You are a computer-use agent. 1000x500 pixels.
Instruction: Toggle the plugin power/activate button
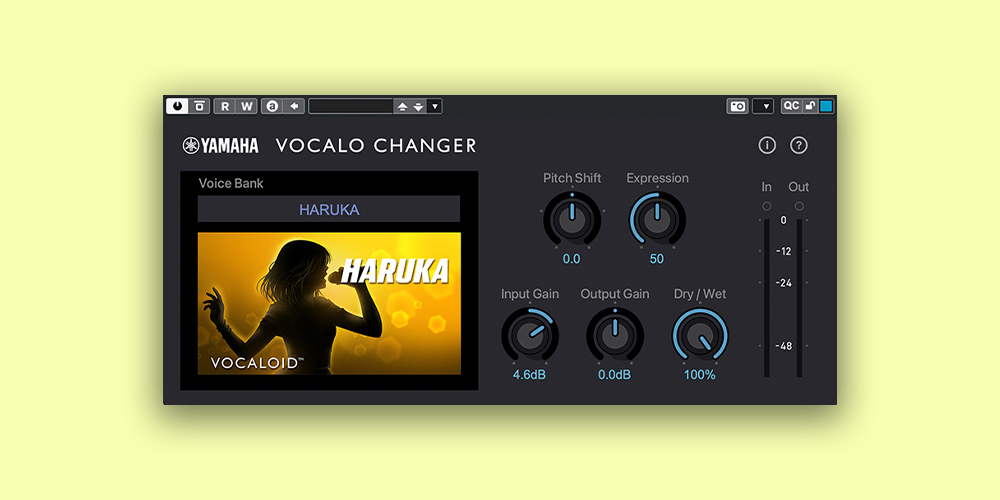(x=177, y=106)
